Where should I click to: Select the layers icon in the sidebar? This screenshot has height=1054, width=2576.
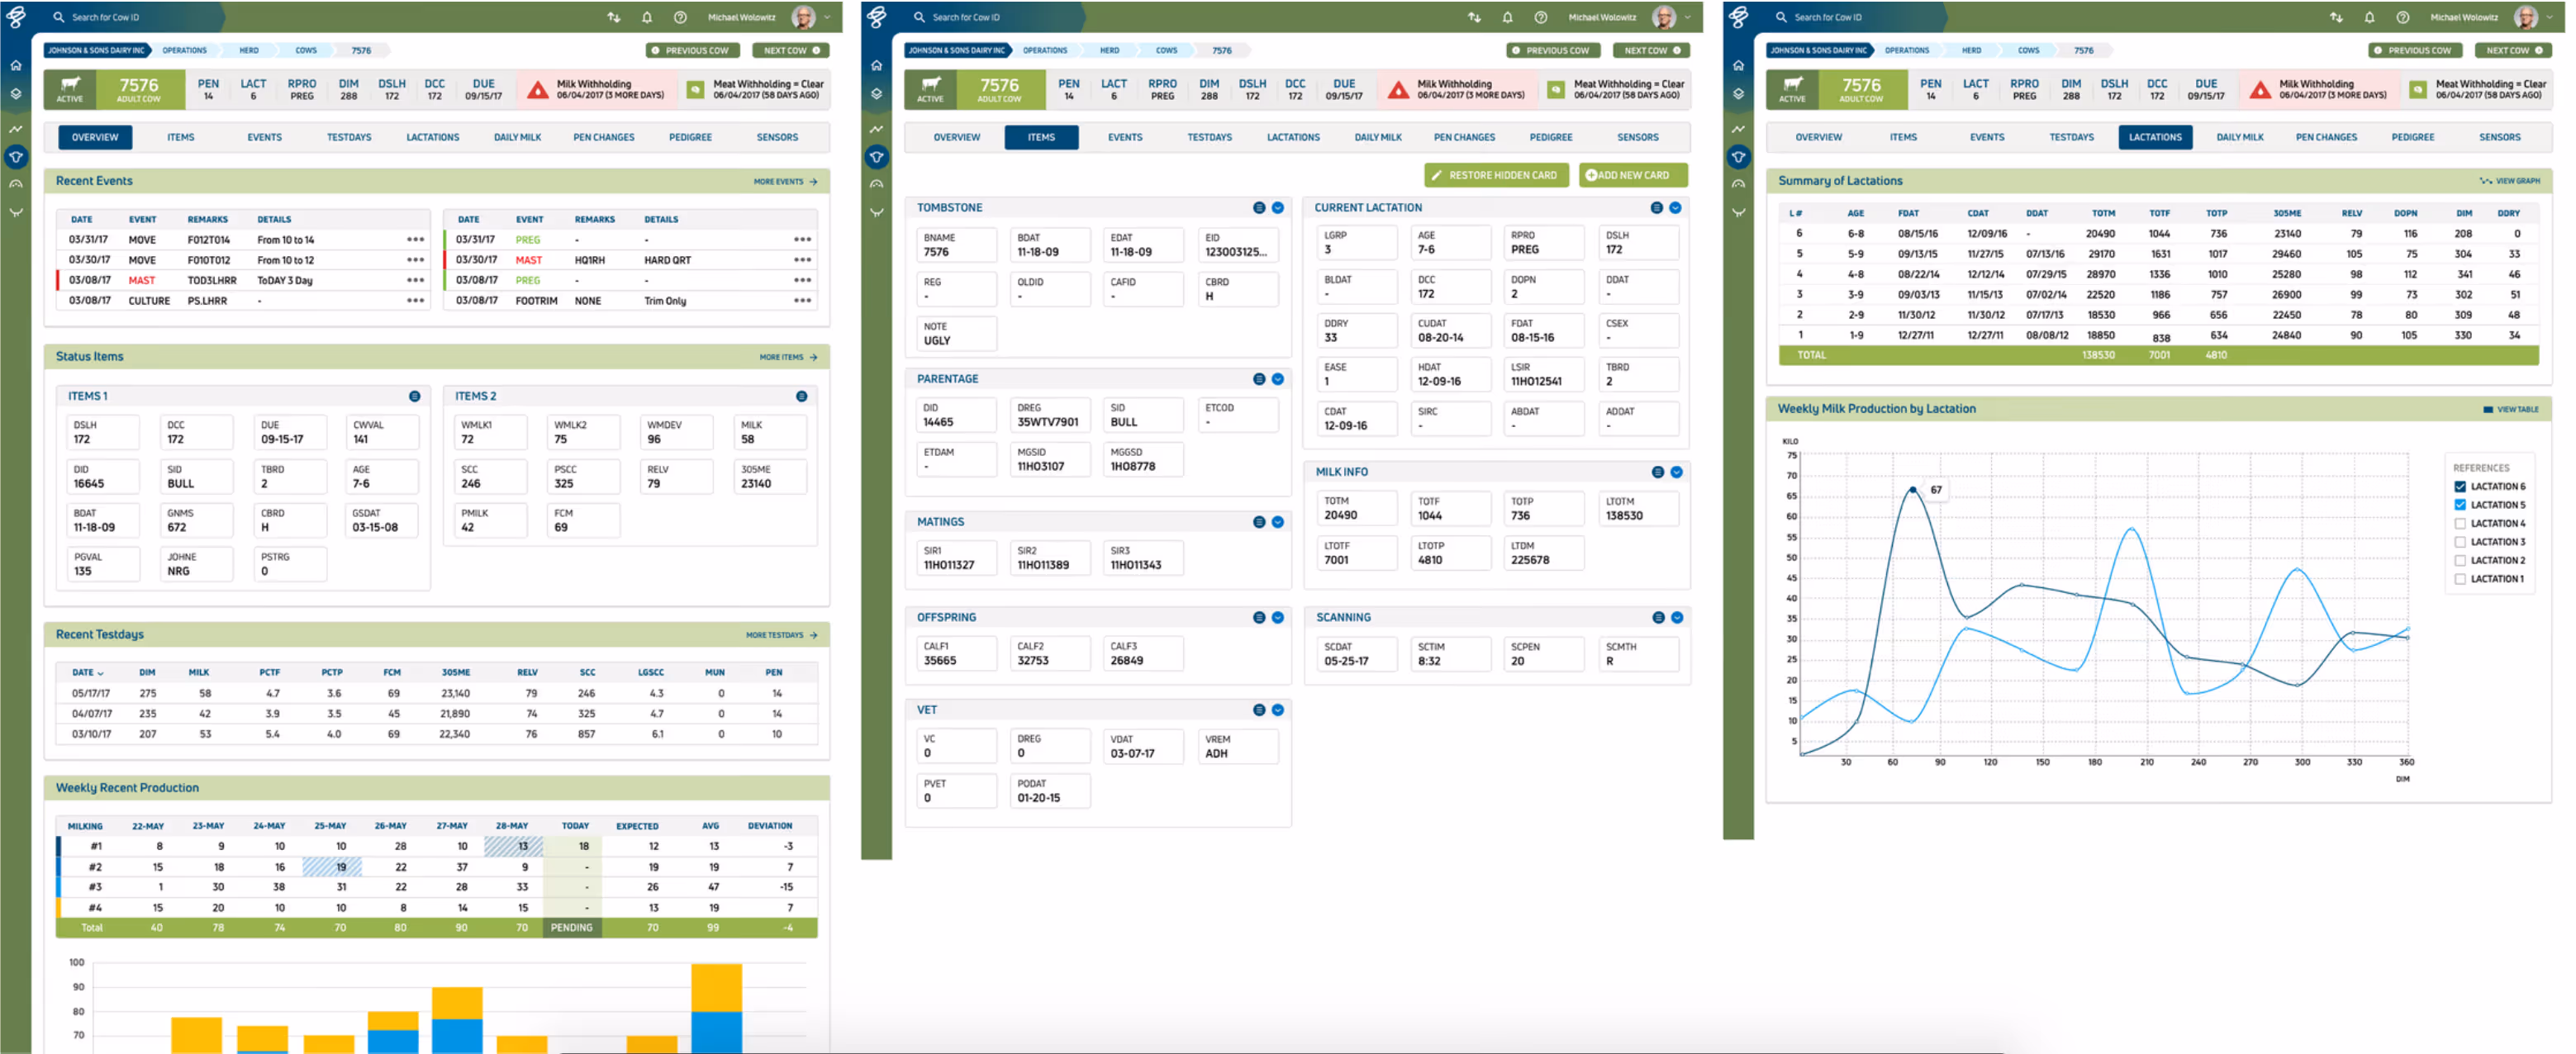[x=16, y=95]
